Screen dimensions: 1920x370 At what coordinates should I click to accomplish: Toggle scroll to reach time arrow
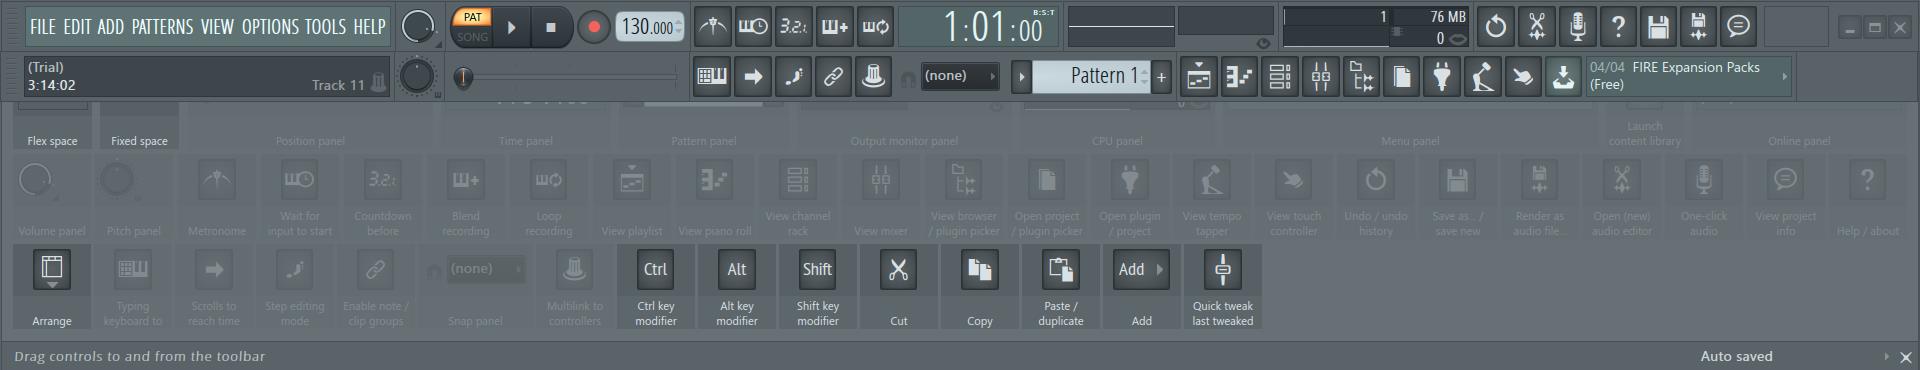(752, 76)
